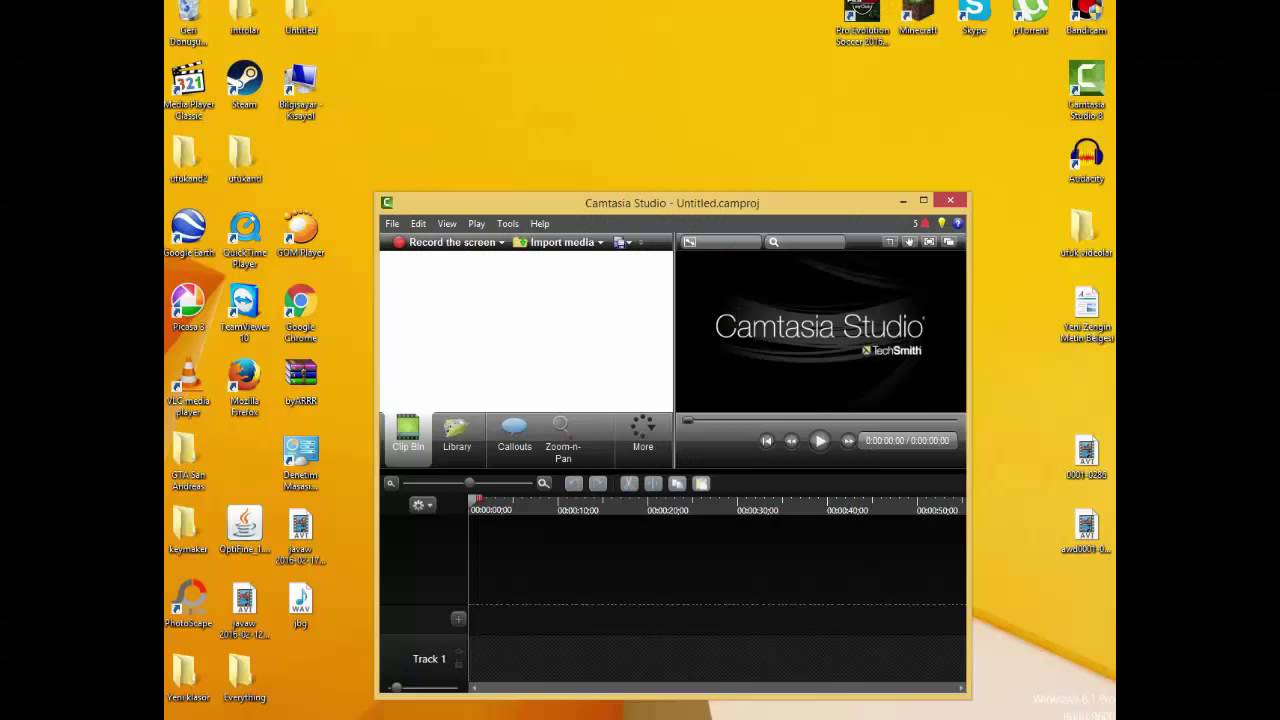
Task: Open the editing dimensions dropdown in the preview
Action: click(x=721, y=242)
